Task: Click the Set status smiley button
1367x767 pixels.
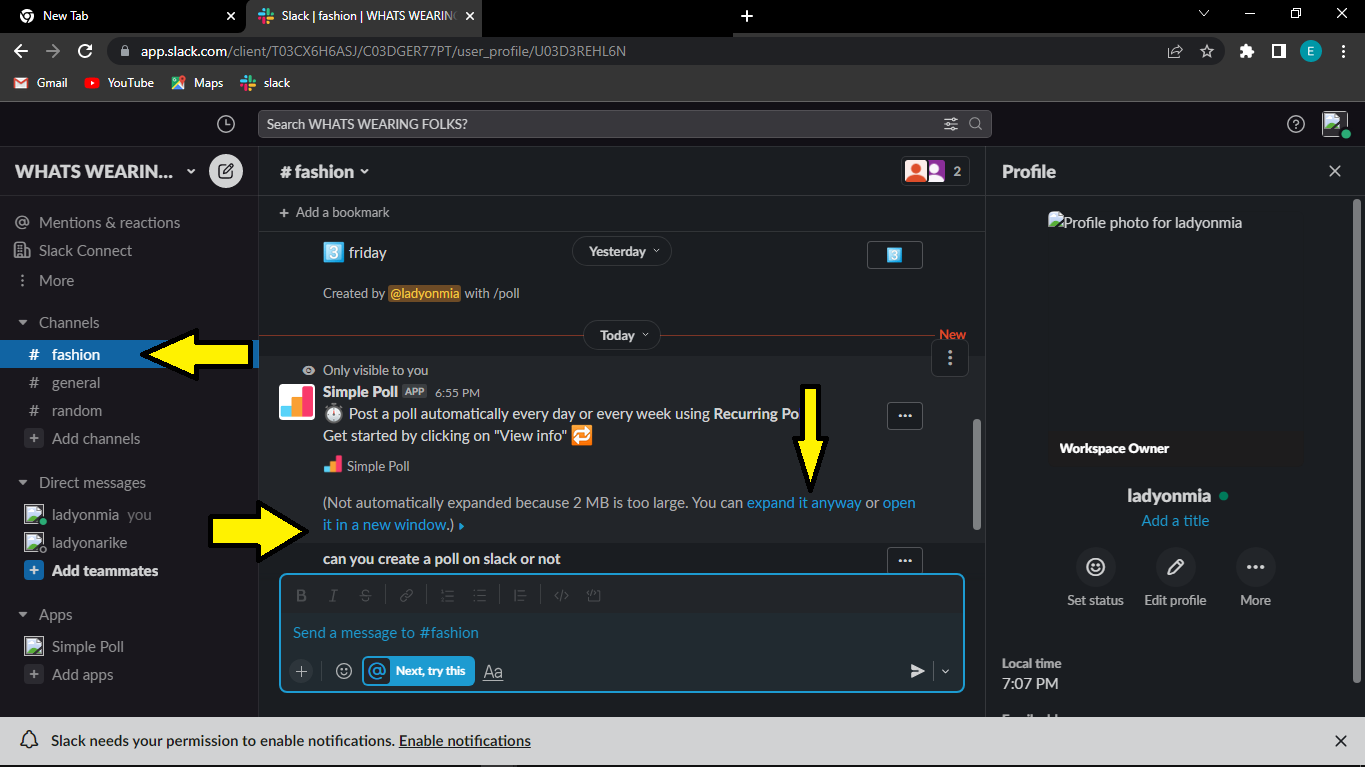Action: (x=1096, y=567)
